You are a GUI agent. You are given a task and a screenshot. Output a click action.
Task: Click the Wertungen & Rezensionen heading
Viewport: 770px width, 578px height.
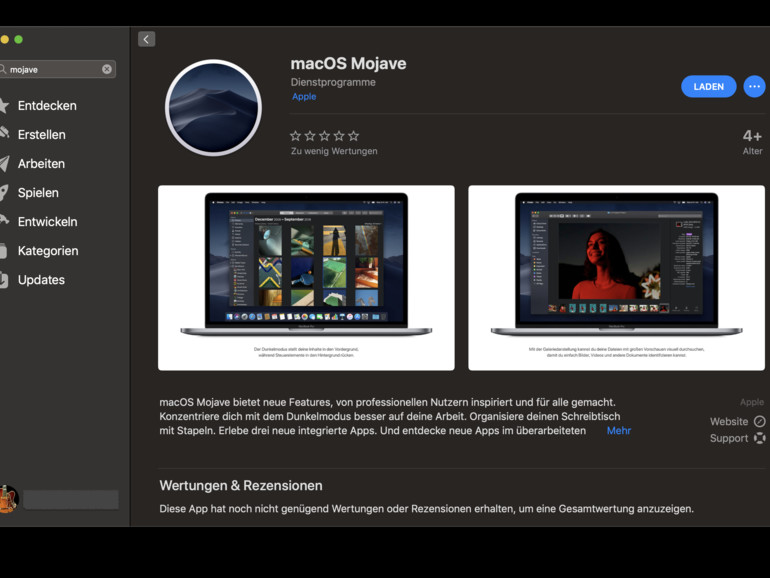241,486
